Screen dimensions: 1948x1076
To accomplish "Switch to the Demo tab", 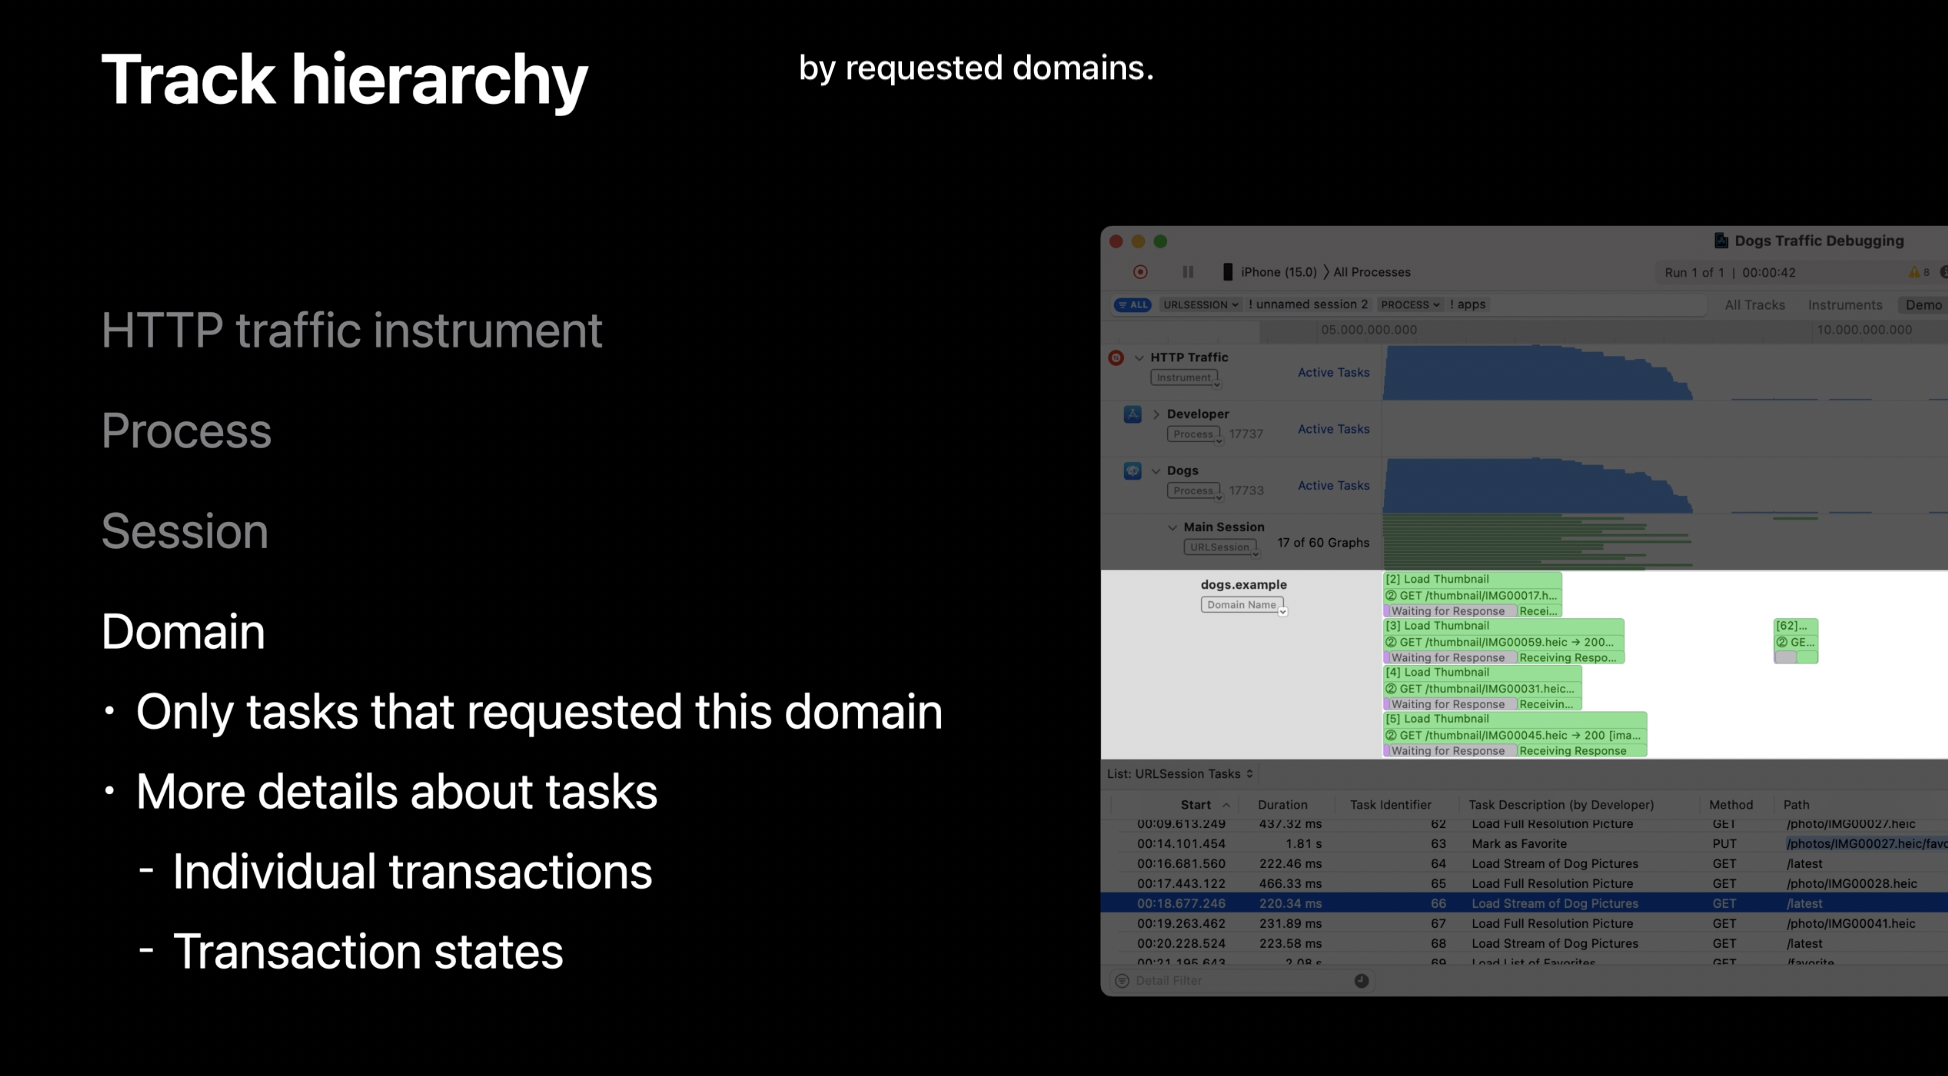I will [x=1923, y=305].
